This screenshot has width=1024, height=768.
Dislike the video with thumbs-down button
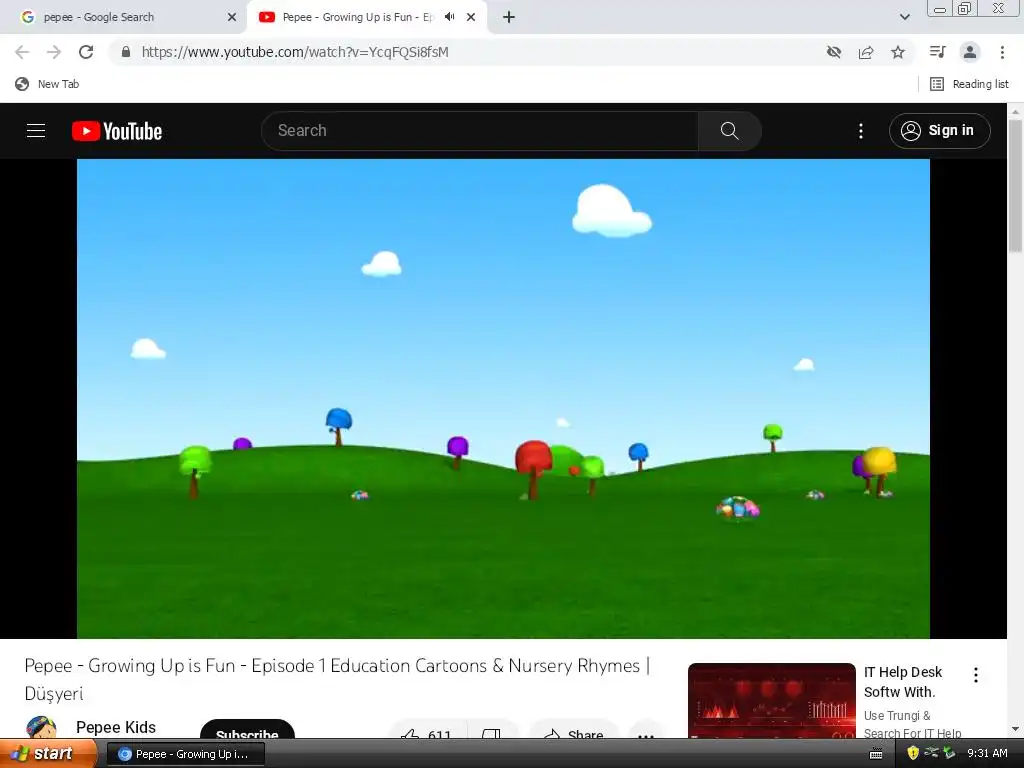[491, 731]
